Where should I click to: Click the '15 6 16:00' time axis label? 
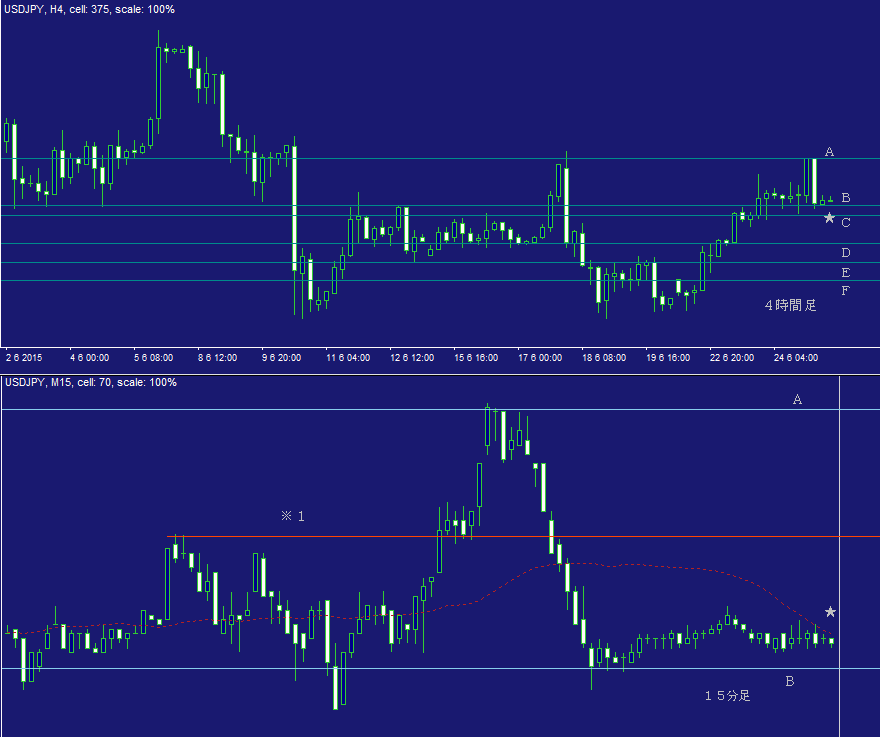pyautogui.click(x=476, y=358)
